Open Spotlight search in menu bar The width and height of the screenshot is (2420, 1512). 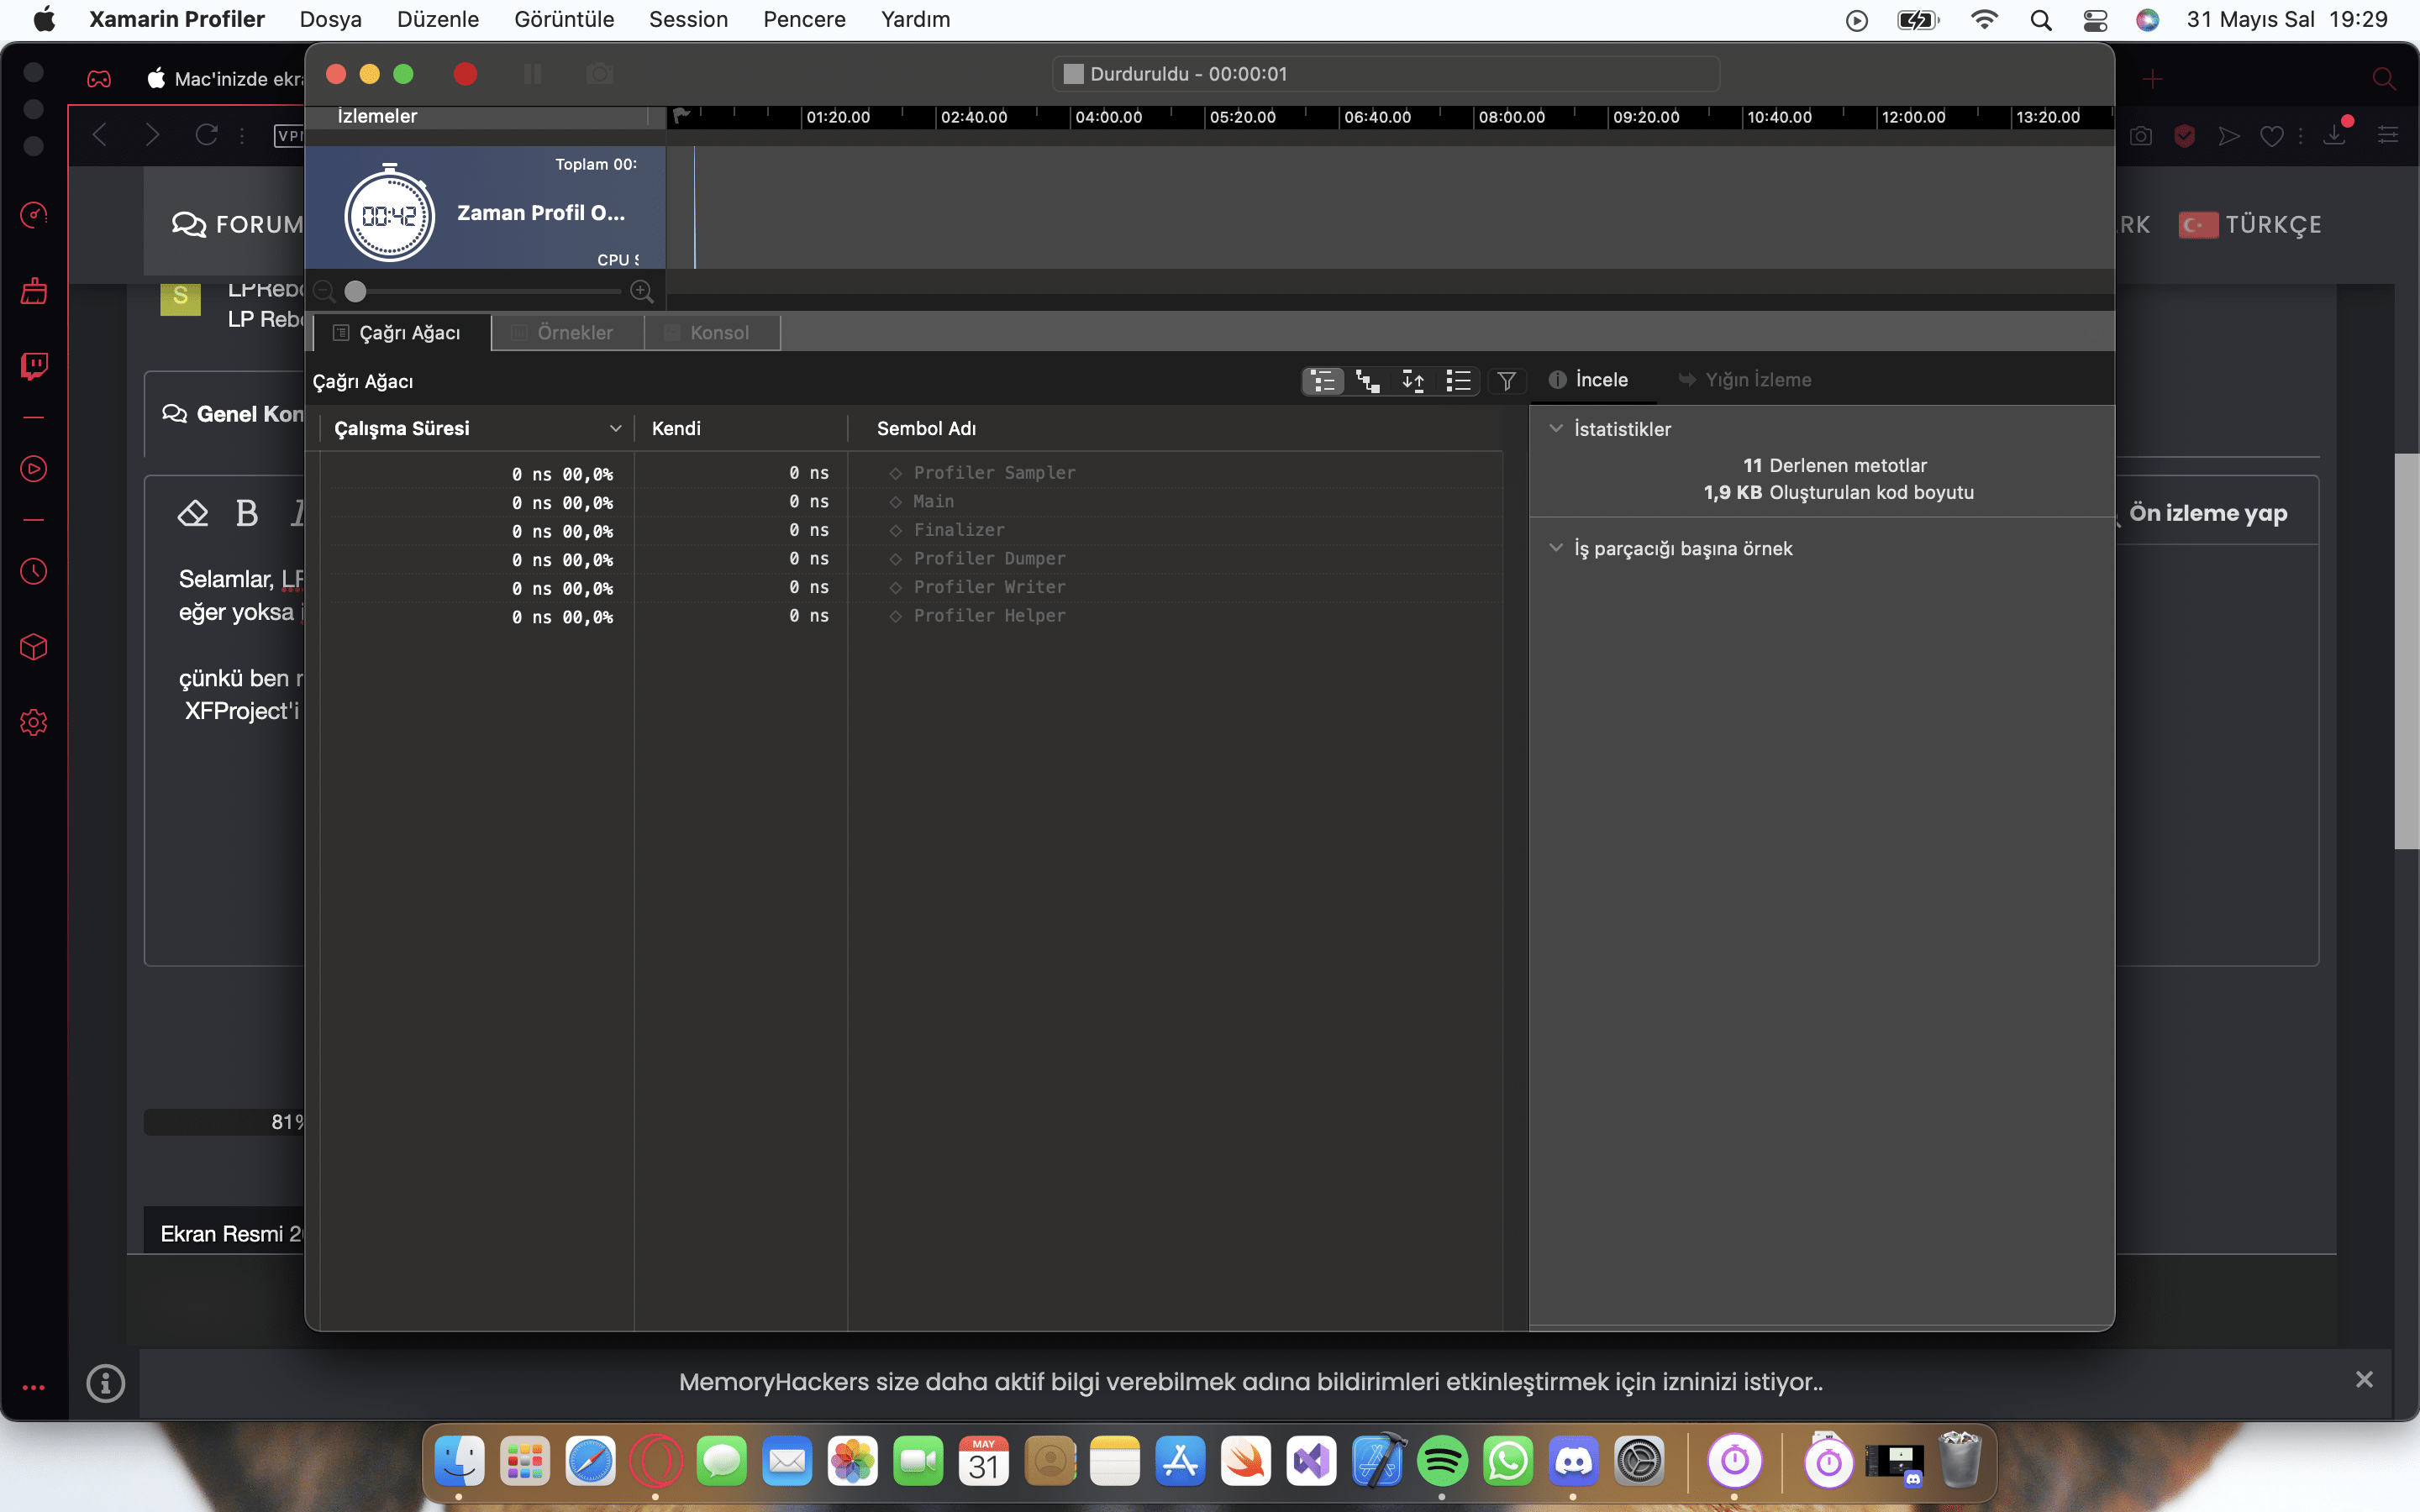(x=2041, y=20)
